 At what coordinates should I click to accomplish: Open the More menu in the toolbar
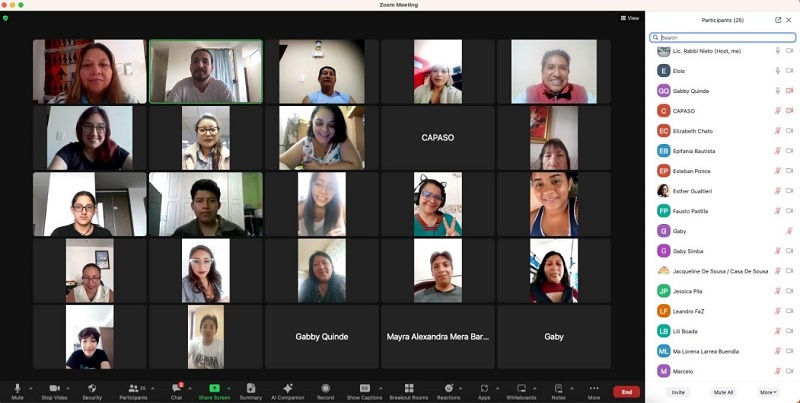(594, 390)
